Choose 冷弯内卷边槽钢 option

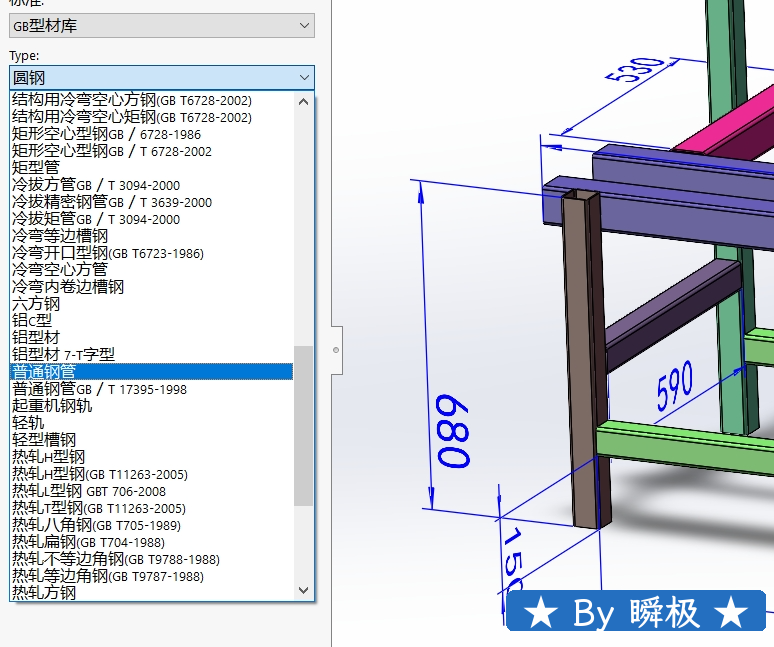coord(68,287)
